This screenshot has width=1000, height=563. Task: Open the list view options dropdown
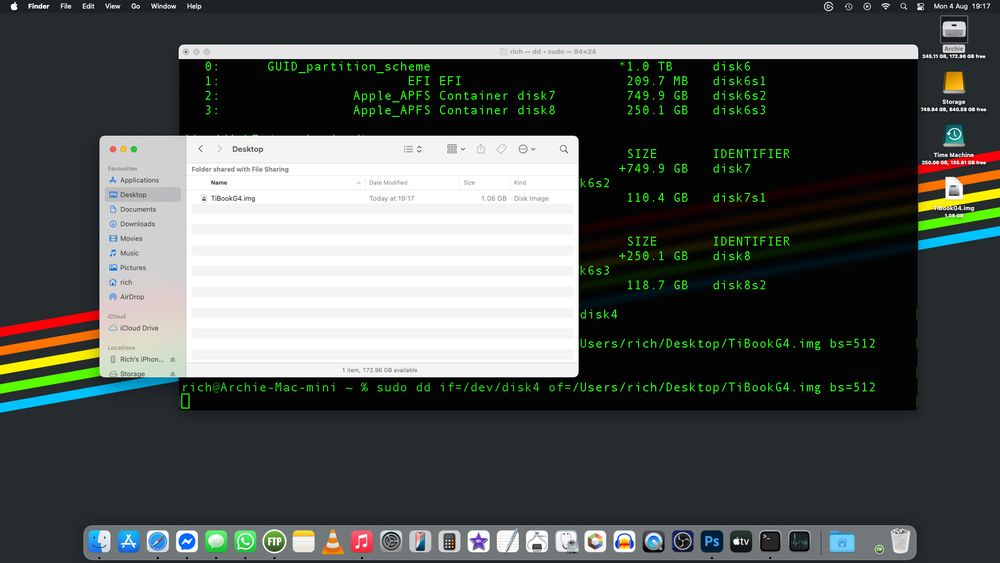(413, 149)
